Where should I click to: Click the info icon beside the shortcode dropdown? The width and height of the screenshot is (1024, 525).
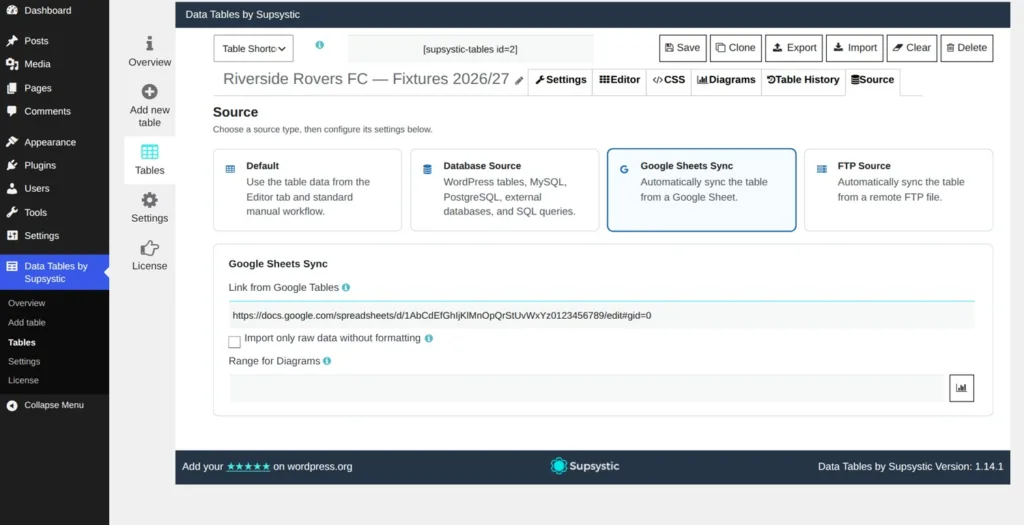click(x=319, y=45)
